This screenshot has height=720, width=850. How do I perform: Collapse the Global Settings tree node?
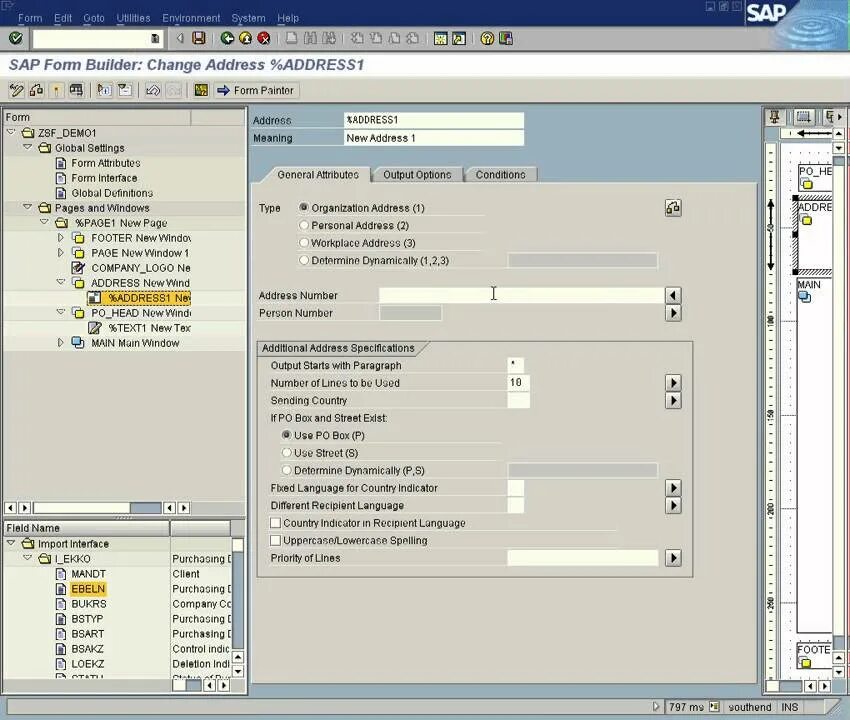(28, 147)
